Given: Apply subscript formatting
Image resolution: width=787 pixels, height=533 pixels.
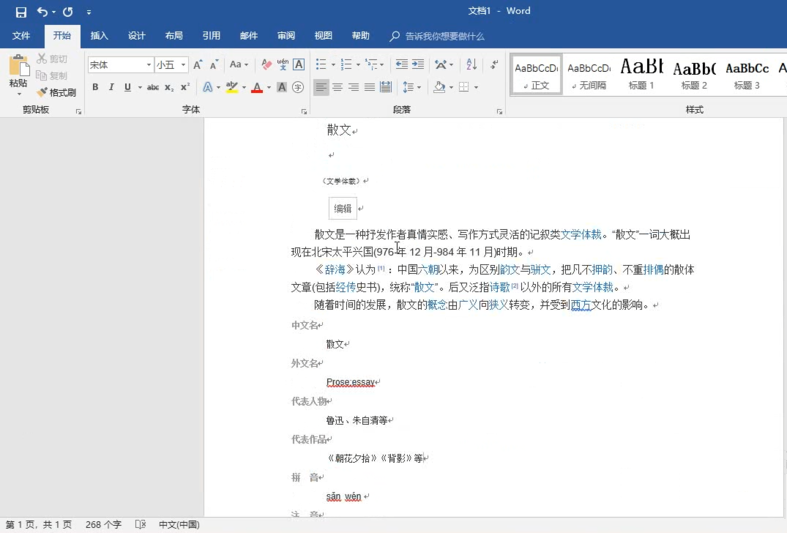Looking at the screenshot, I should [170, 88].
